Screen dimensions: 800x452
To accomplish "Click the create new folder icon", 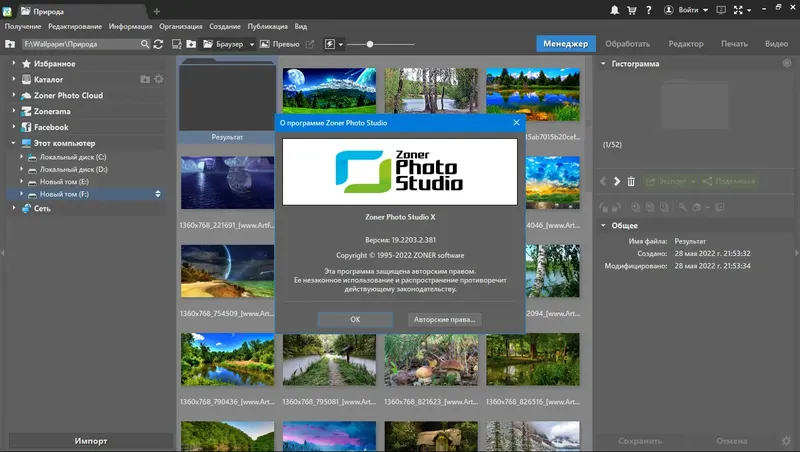I will coord(191,45).
